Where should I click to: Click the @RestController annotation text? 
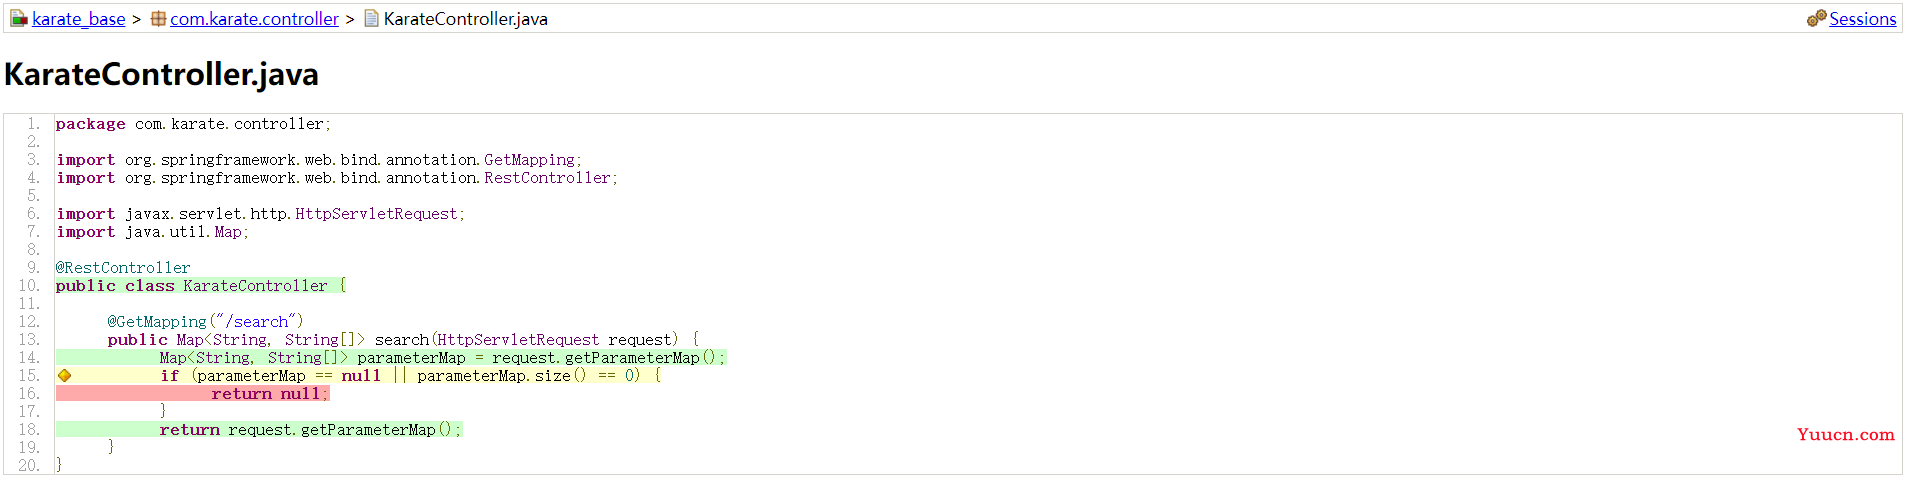coord(123,268)
